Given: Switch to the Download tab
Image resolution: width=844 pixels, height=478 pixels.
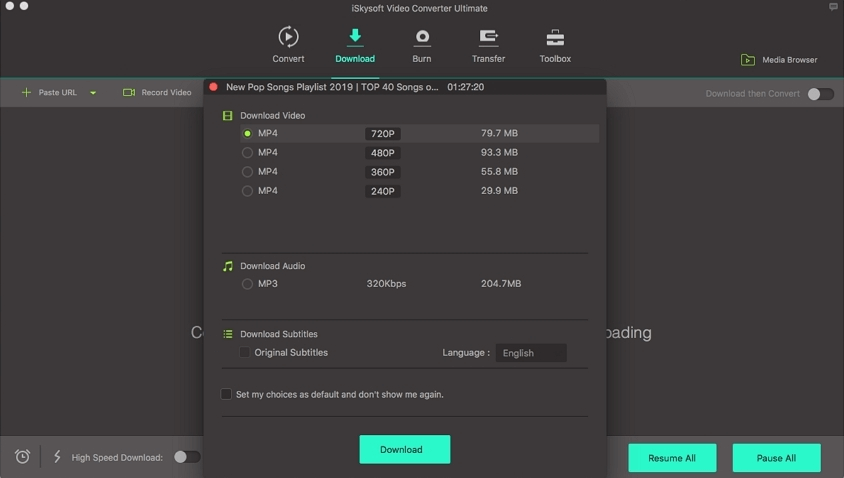Looking at the screenshot, I should coord(355,45).
